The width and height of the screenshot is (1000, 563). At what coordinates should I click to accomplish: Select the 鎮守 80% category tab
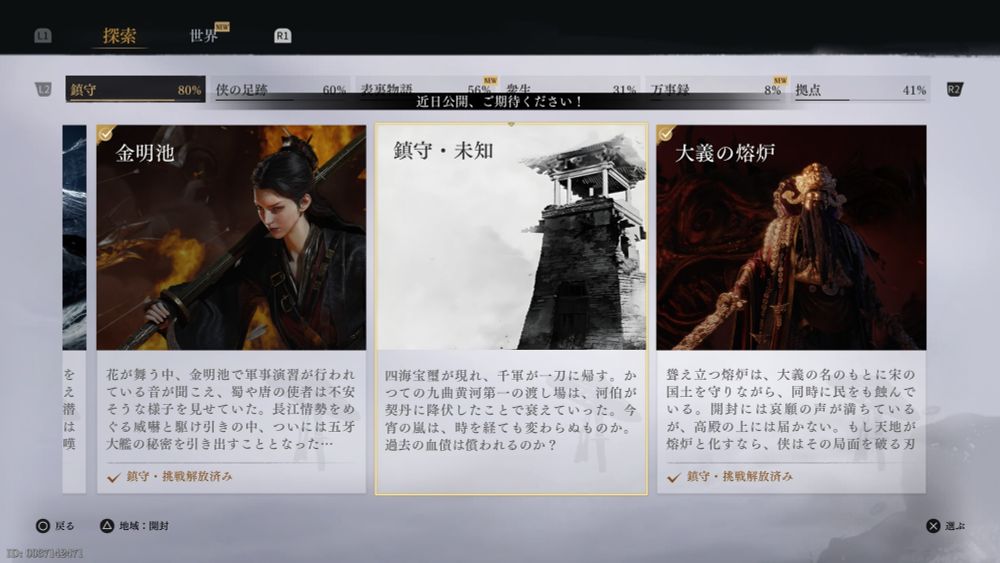[x=135, y=89]
